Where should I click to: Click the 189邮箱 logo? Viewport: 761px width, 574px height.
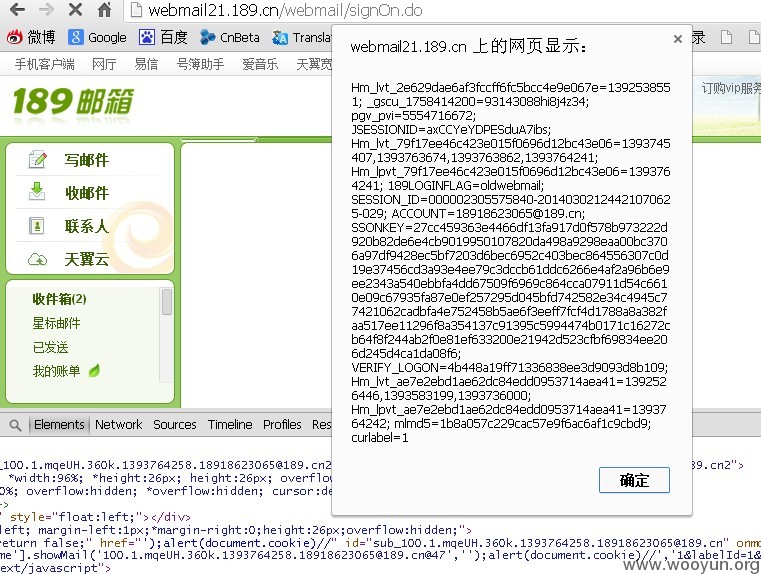(x=73, y=101)
